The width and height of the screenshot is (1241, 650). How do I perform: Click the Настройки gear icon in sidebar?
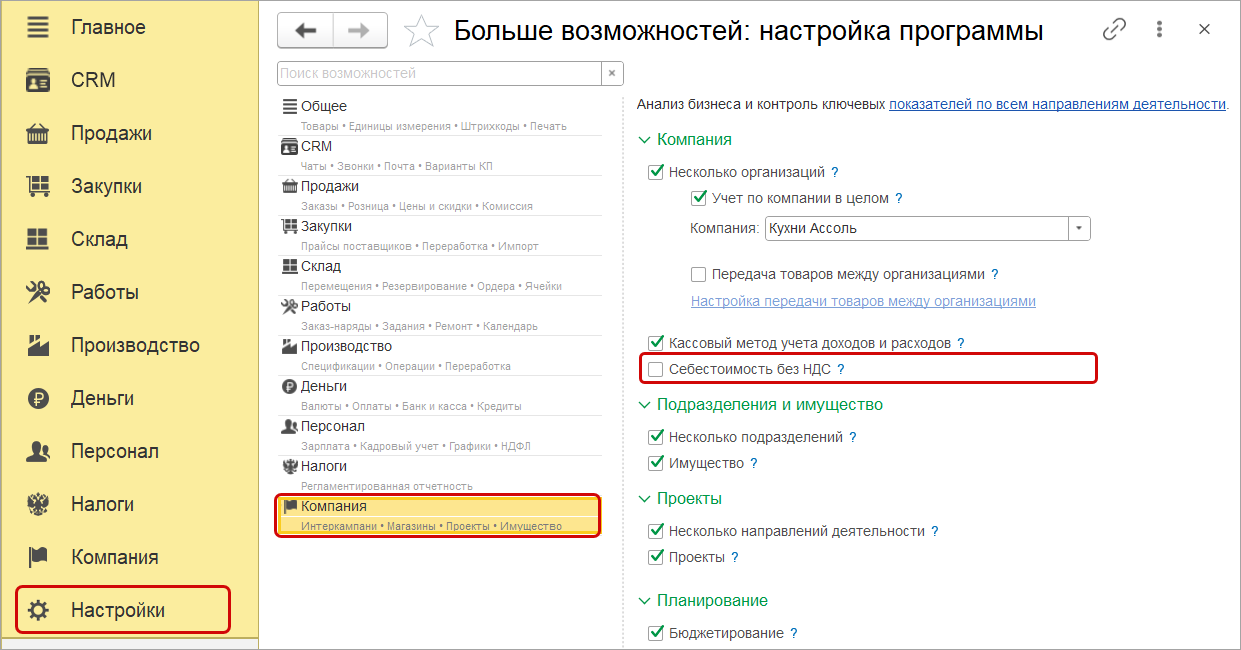(38, 610)
